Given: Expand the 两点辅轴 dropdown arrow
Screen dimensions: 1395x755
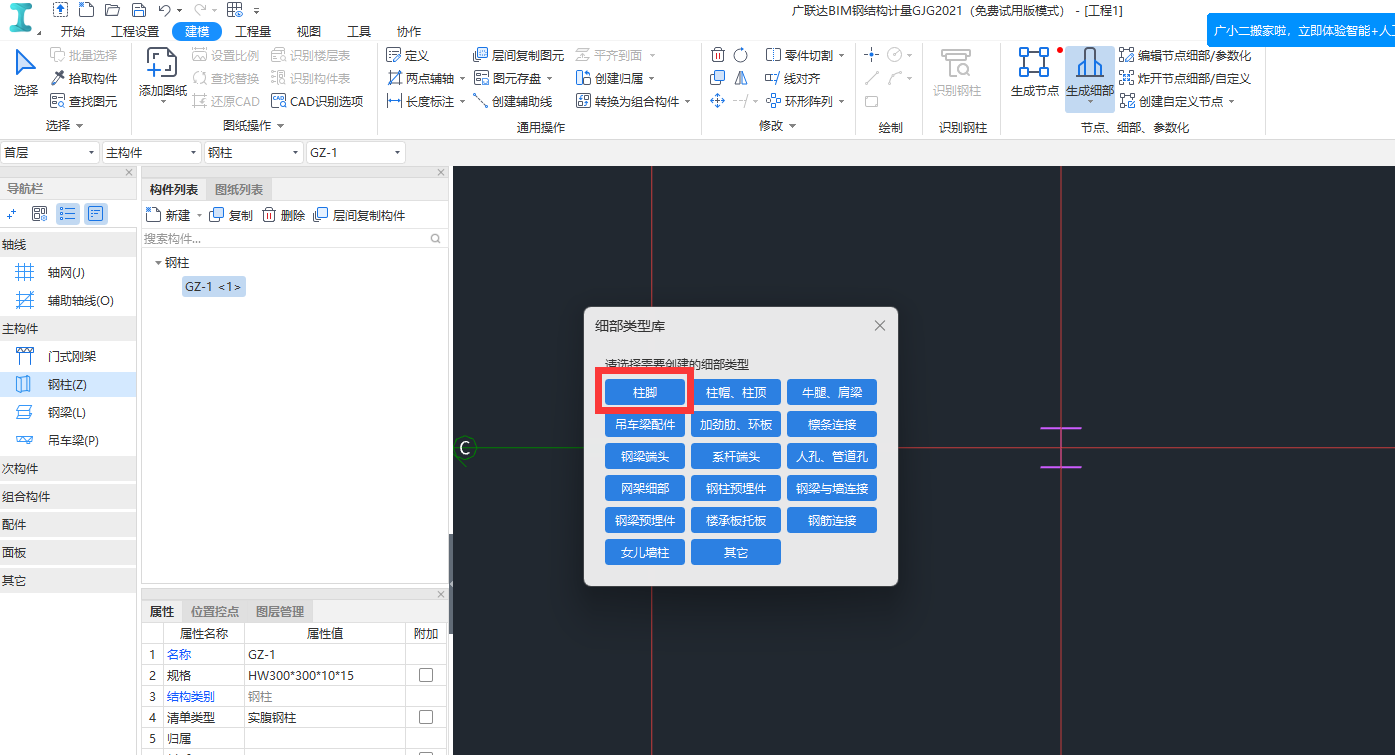Looking at the screenshot, I should click(x=463, y=78).
